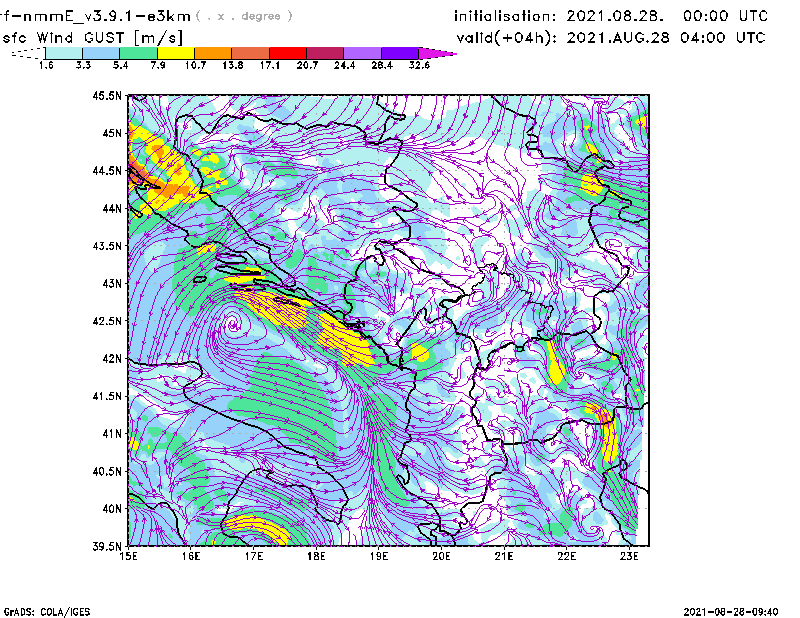The width and height of the screenshot is (800, 618).
Task: Click the model name e3km title text
Action: pyautogui.click(x=95, y=16)
